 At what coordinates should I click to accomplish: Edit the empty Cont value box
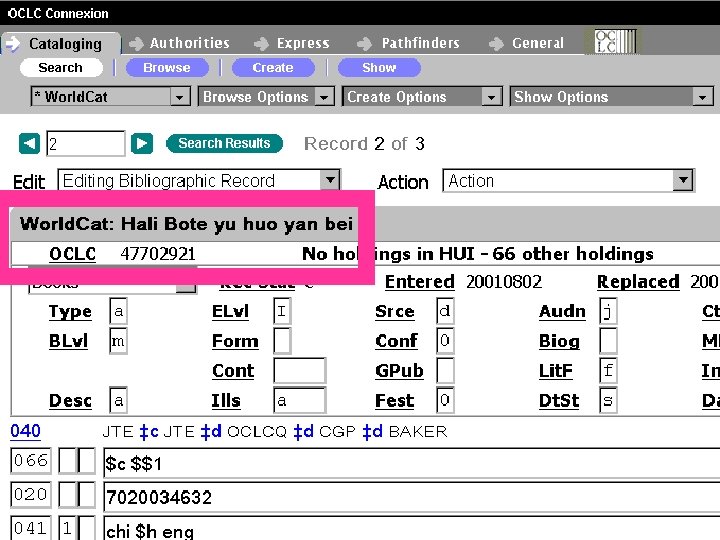click(300, 371)
